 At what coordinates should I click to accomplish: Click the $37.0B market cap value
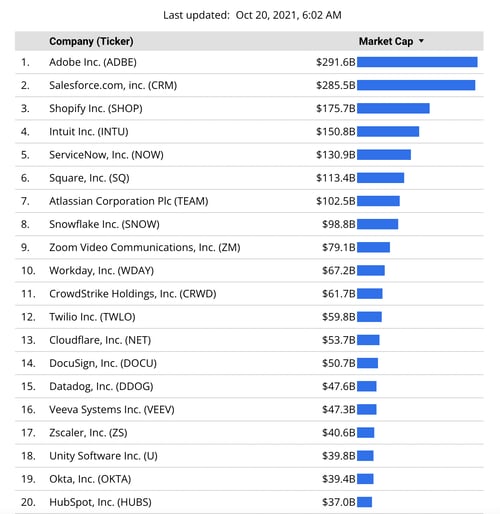pos(339,502)
